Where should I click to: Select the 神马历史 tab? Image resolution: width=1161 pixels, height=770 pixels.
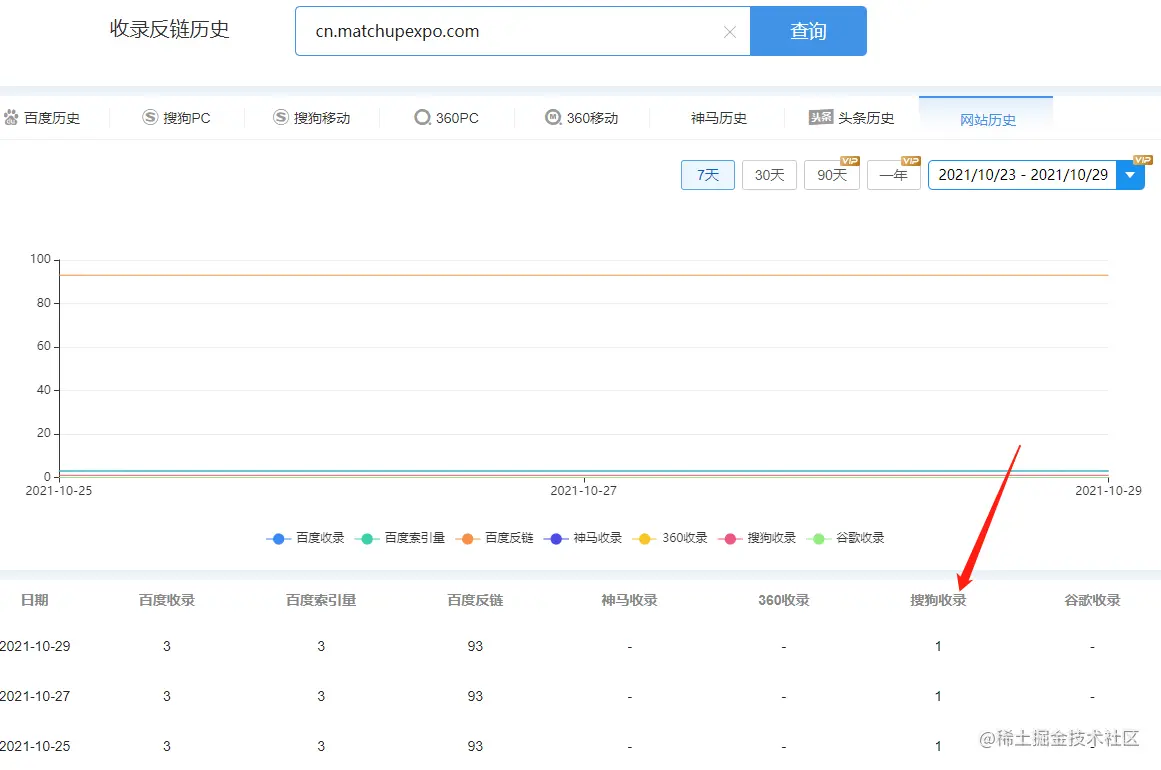(718, 118)
